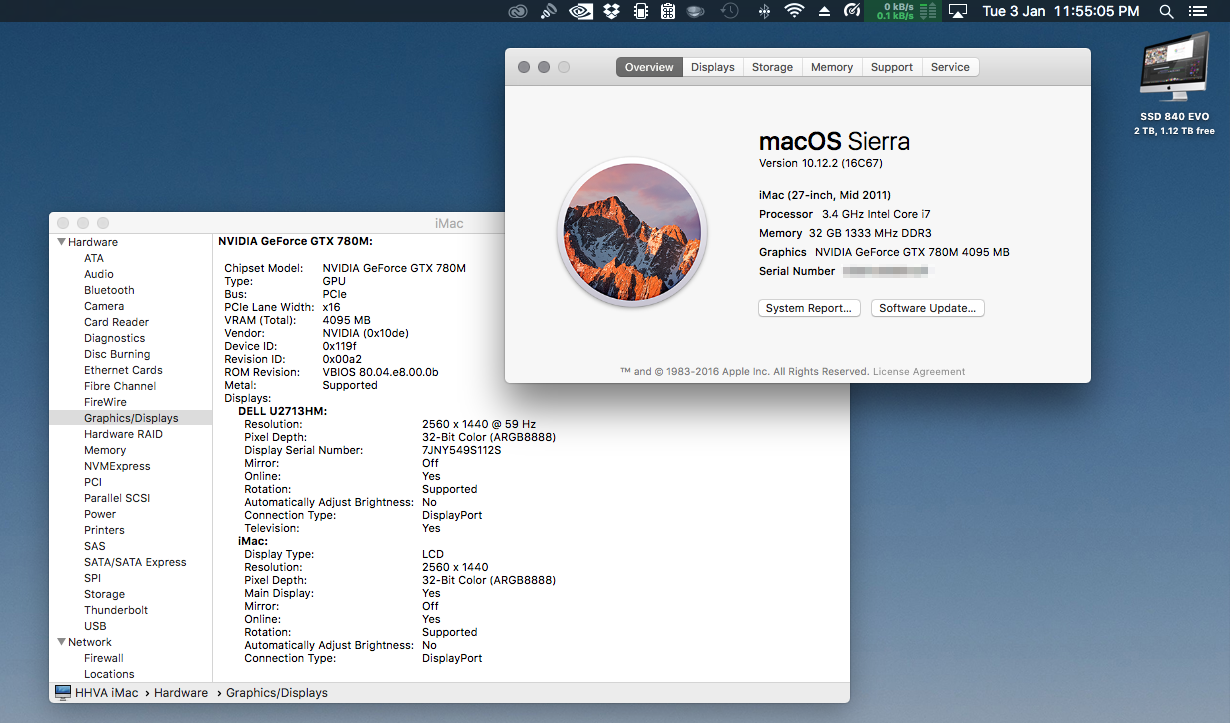The width and height of the screenshot is (1230, 723).
Task: Select USB in the sidebar
Action: (x=95, y=626)
